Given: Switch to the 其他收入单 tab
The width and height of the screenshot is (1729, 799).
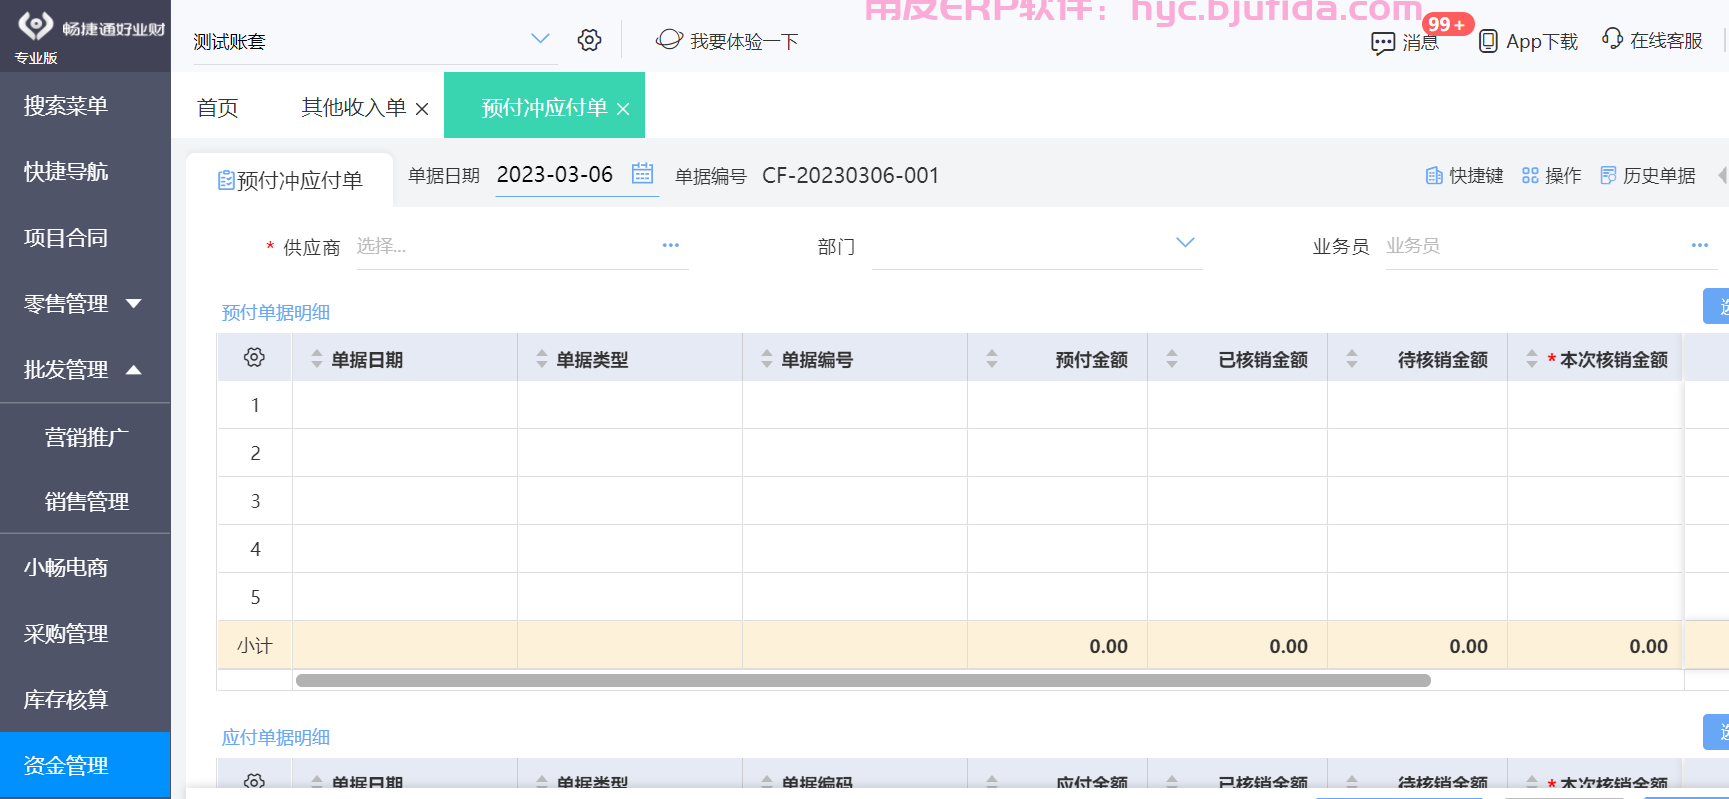Looking at the screenshot, I should [x=354, y=107].
